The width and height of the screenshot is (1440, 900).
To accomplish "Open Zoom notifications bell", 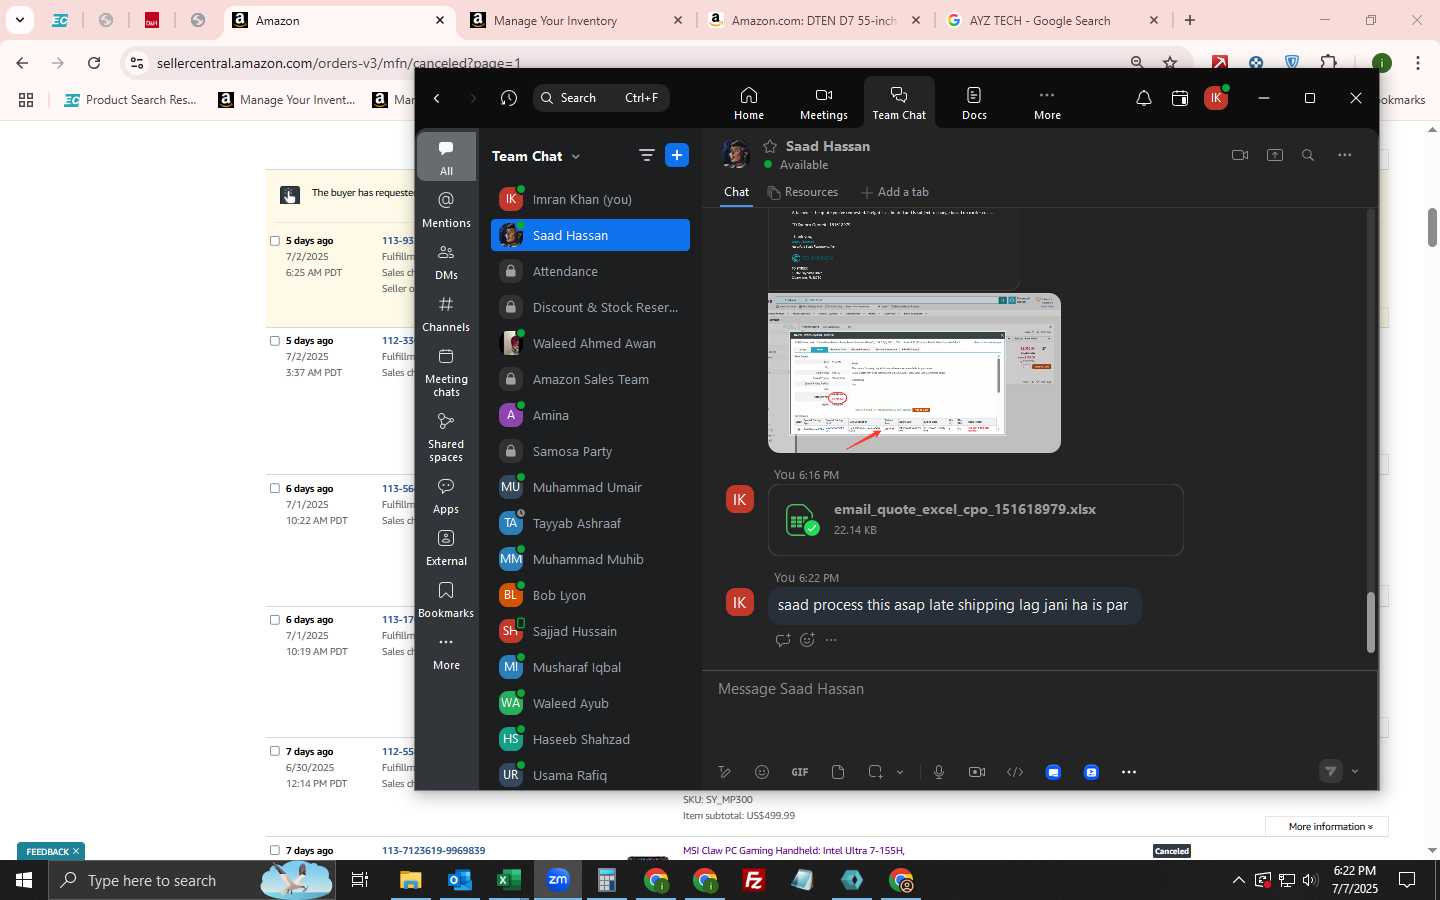I will pyautogui.click(x=1143, y=98).
